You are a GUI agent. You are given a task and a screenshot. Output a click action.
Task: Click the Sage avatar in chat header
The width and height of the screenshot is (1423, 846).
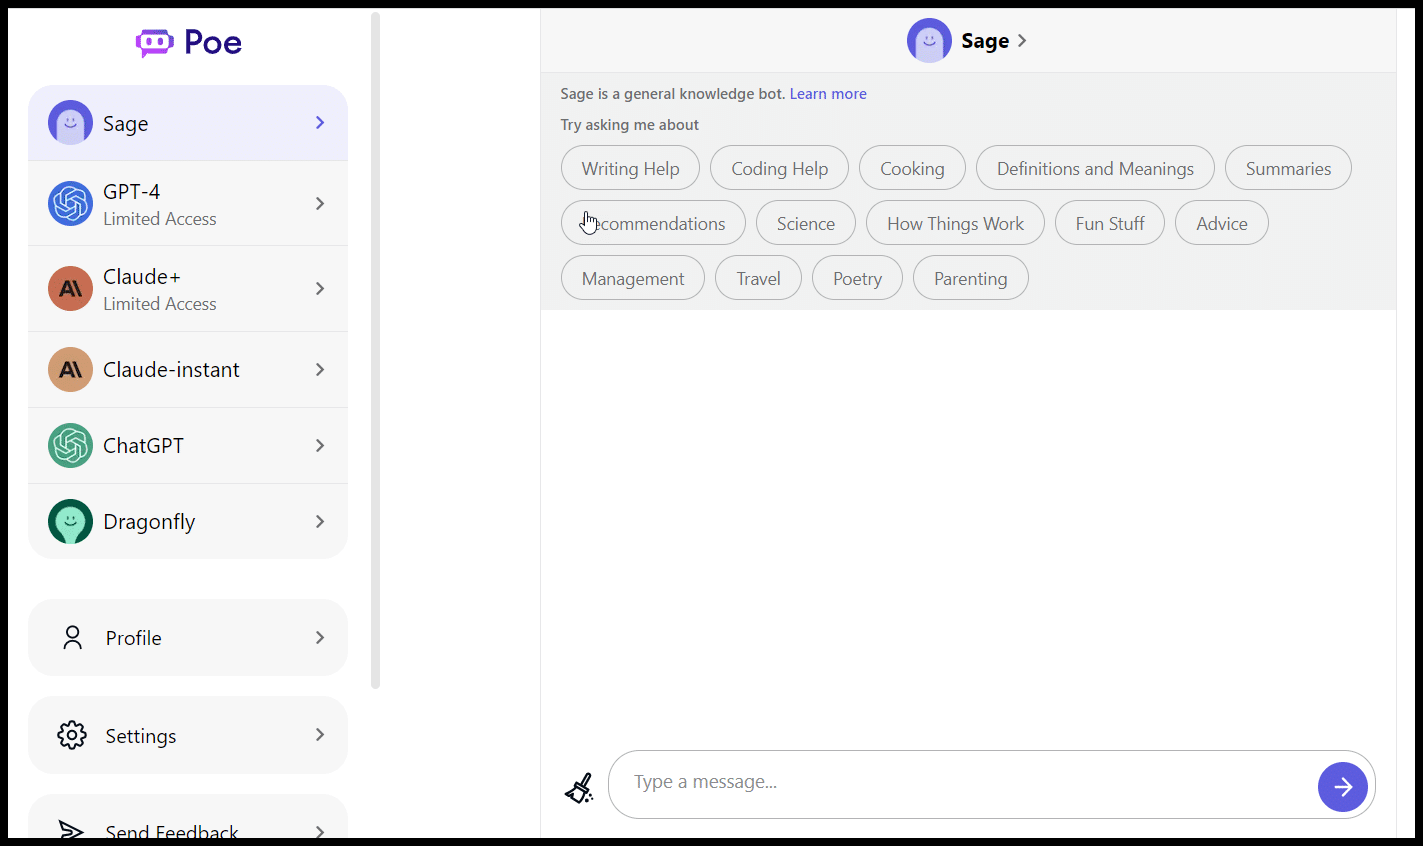(x=929, y=41)
